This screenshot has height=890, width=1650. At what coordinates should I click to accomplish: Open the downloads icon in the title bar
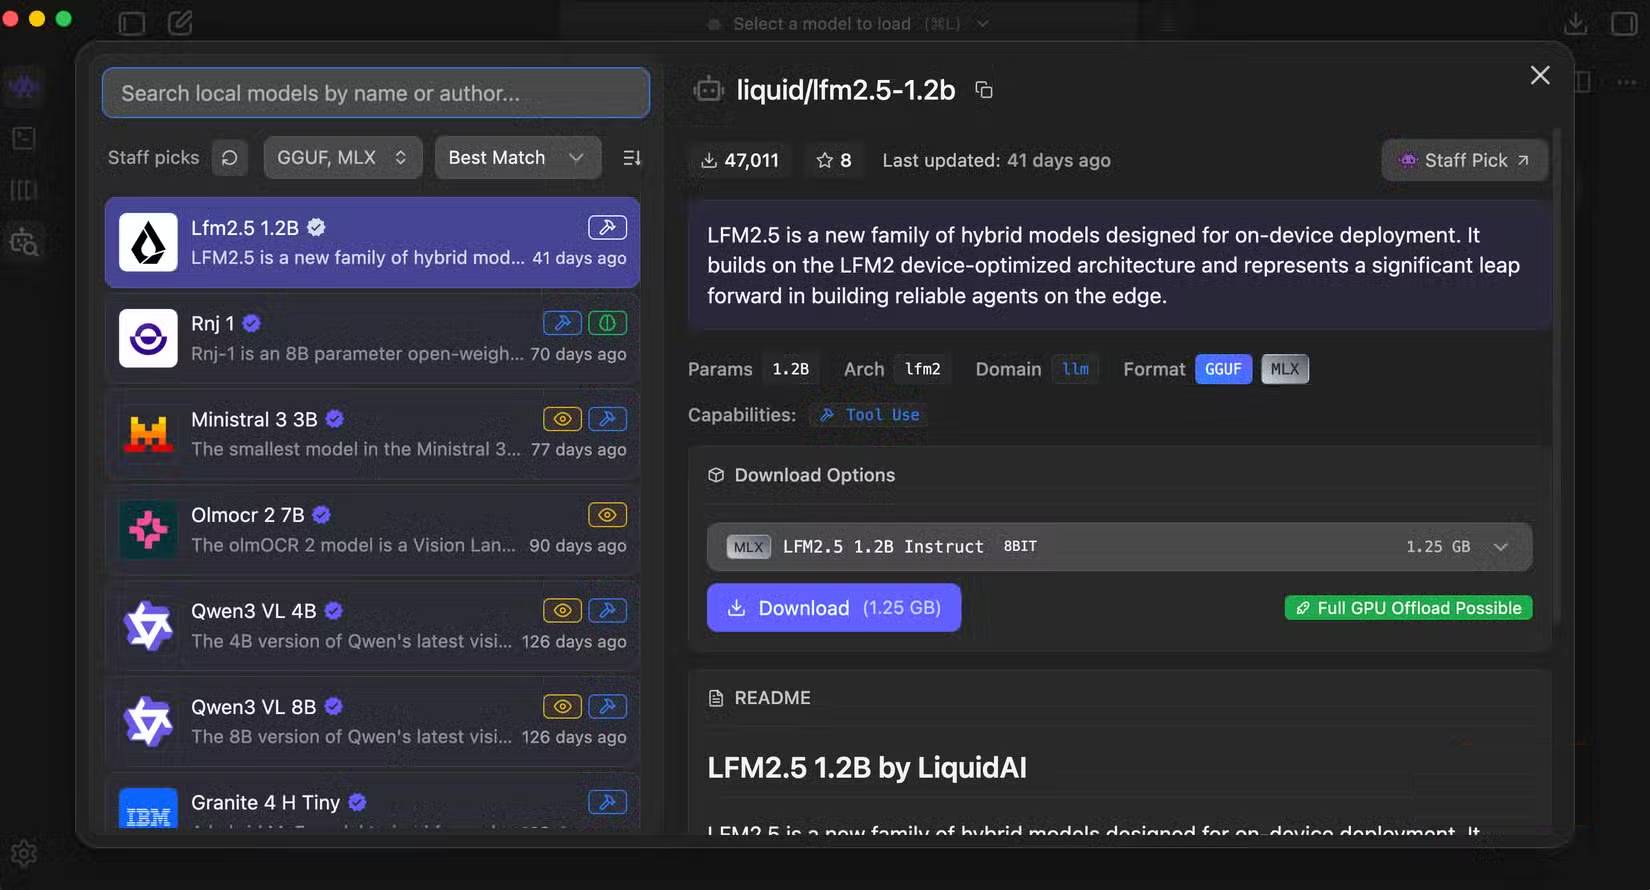tap(1575, 23)
